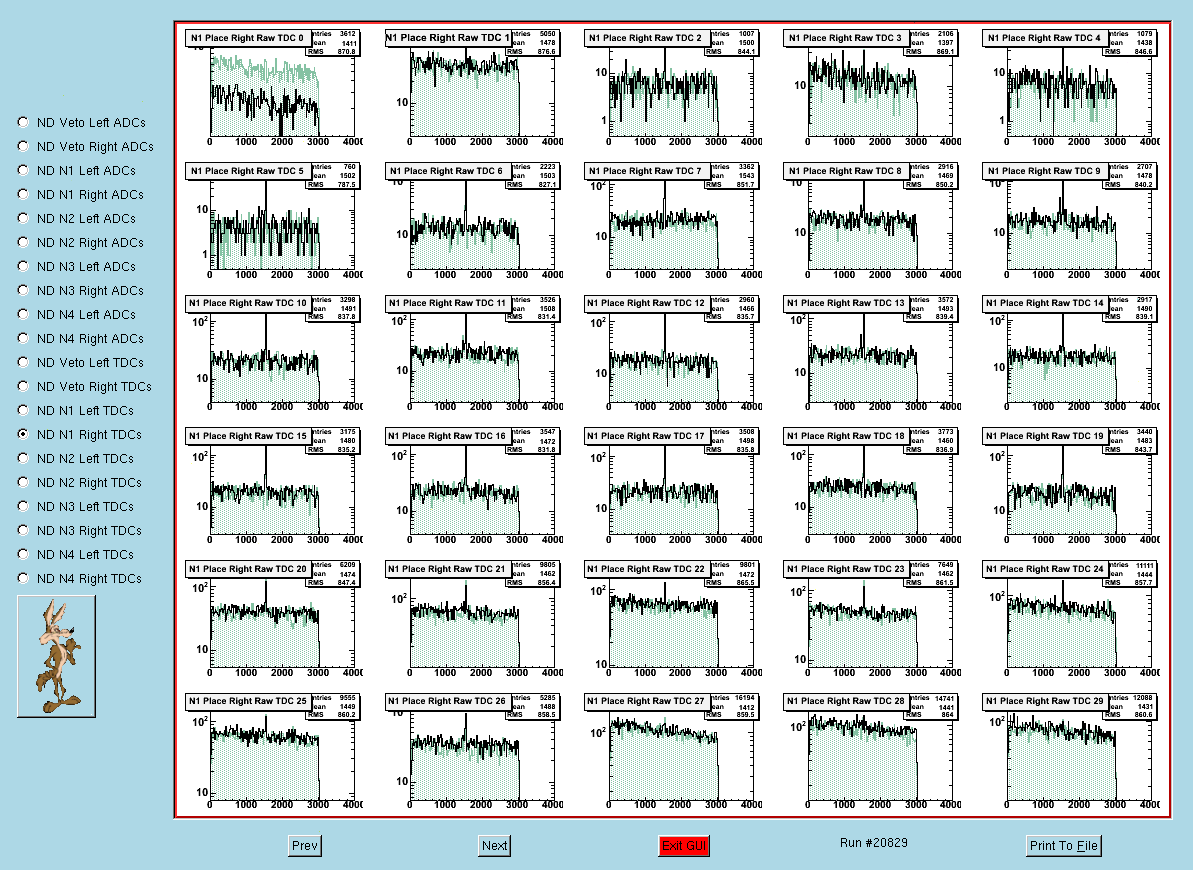Click the Raw TDC 8 histogram pad

(872, 221)
